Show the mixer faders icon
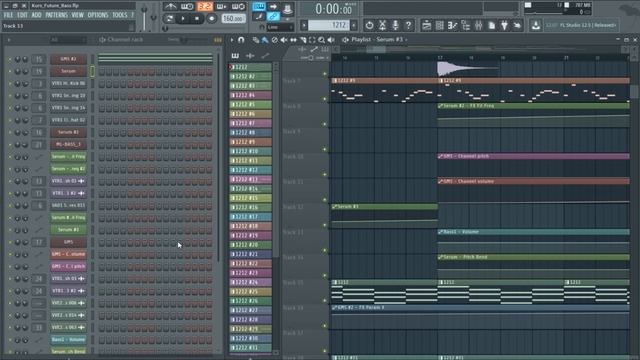 [x=478, y=25]
